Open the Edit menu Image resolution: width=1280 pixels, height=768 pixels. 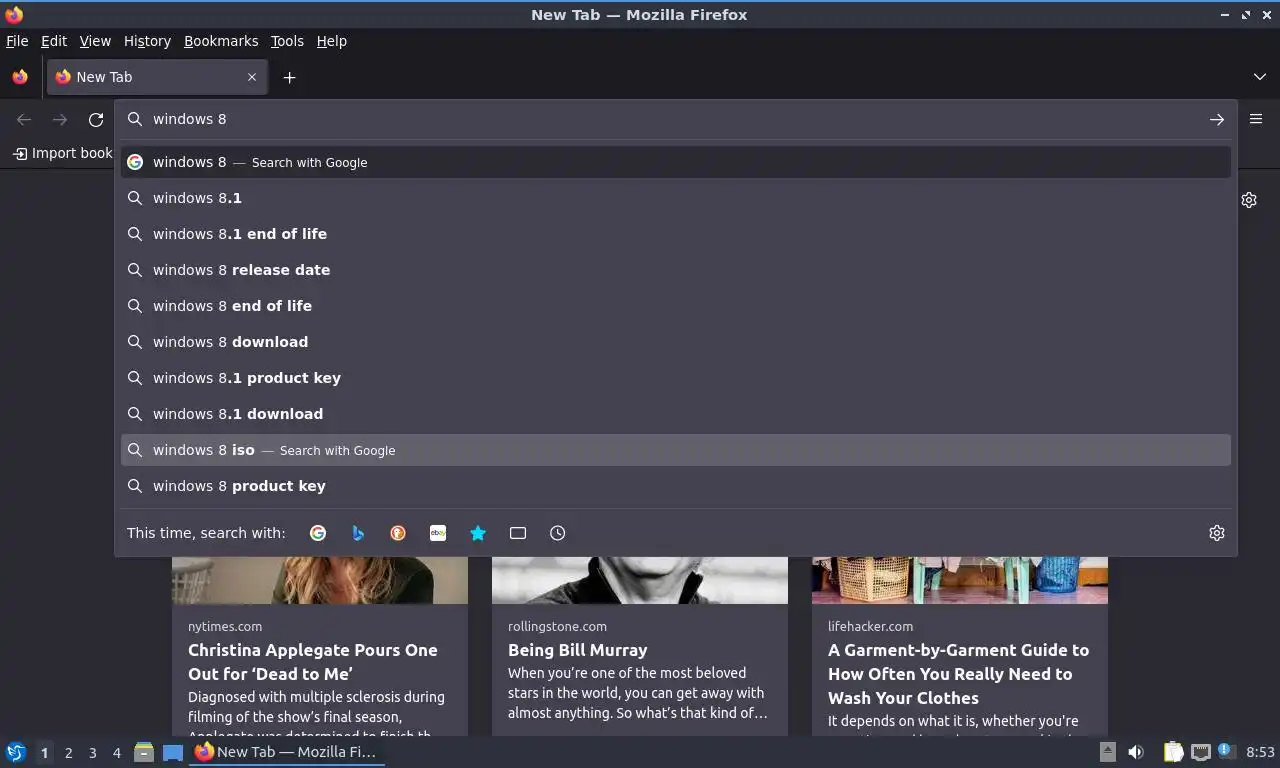54,41
